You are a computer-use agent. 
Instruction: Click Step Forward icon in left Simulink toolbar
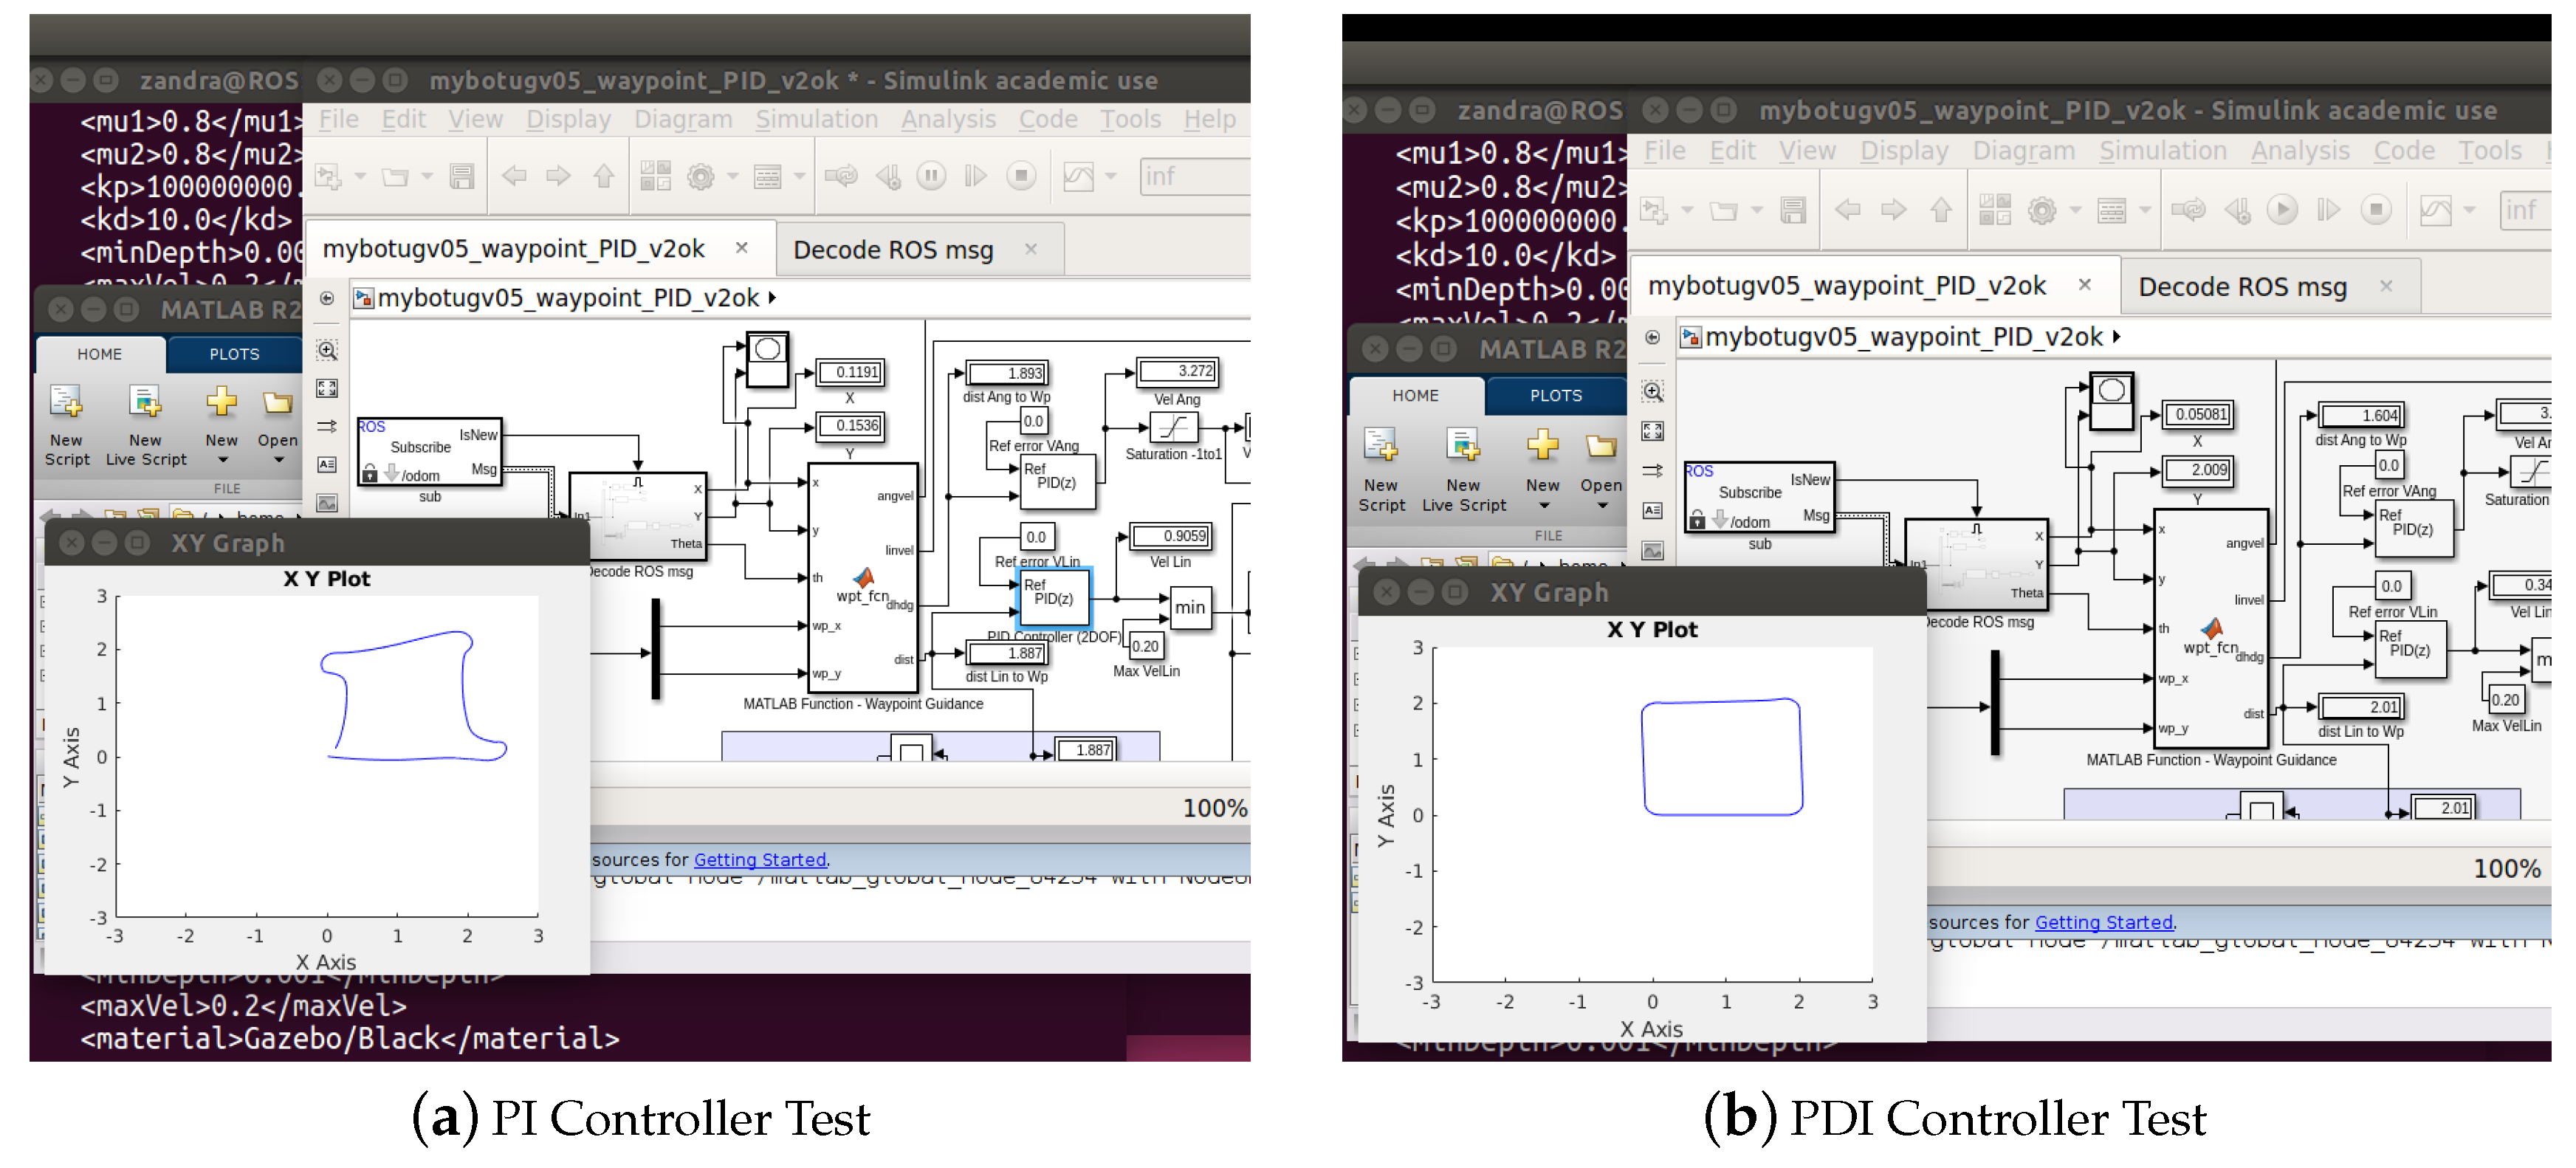975,177
